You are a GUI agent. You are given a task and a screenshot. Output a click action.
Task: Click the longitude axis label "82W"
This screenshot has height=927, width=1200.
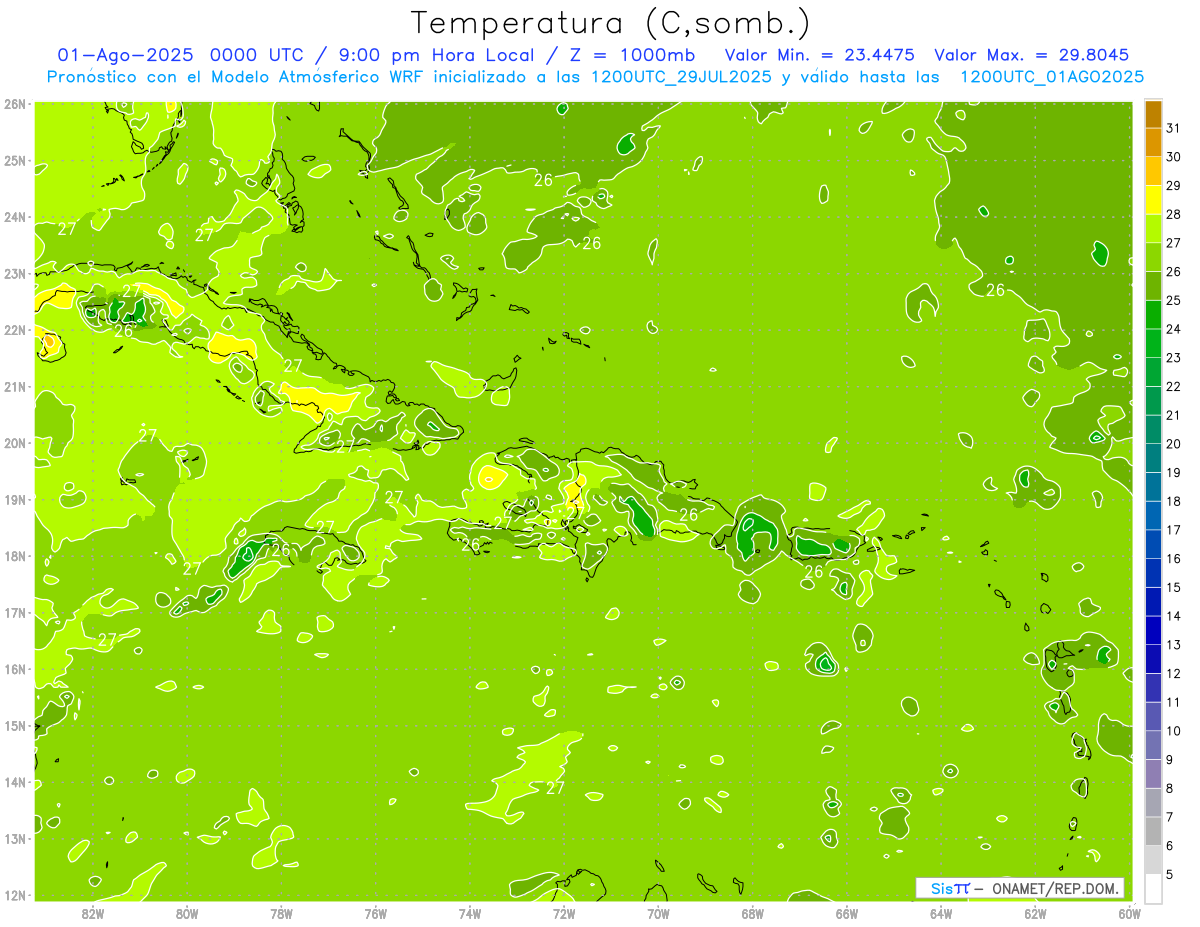pos(93,914)
